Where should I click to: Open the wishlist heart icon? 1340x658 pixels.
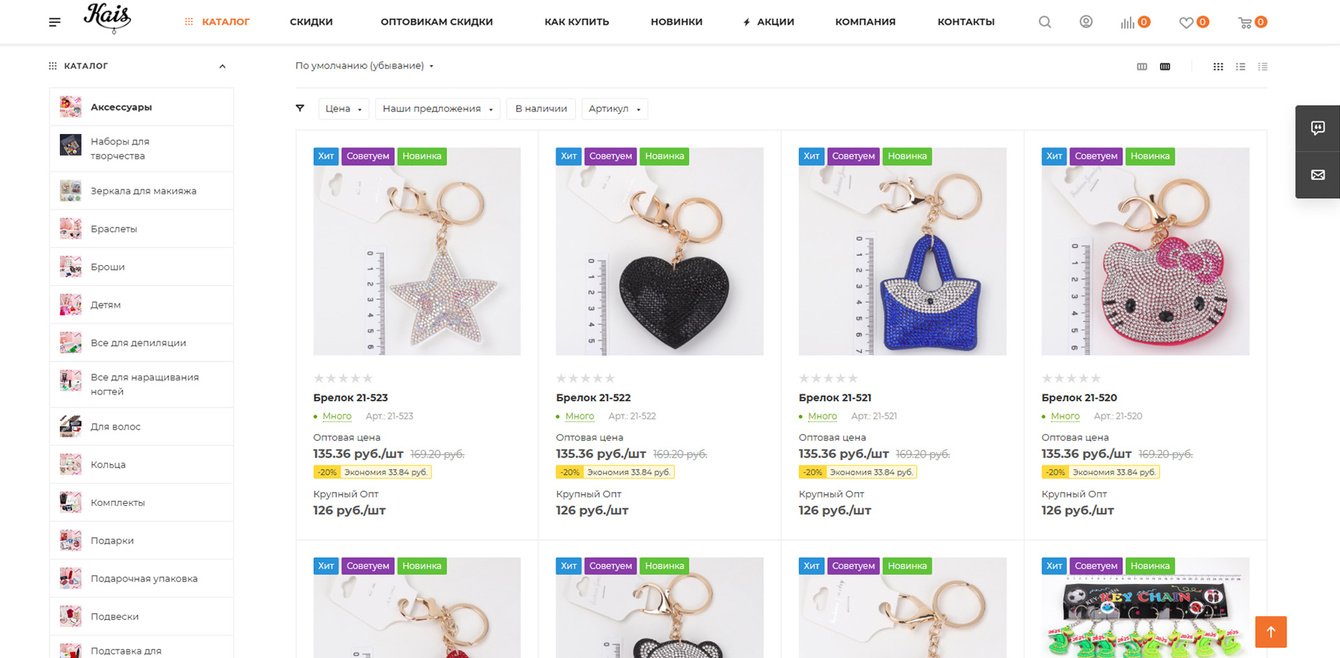coord(1186,22)
